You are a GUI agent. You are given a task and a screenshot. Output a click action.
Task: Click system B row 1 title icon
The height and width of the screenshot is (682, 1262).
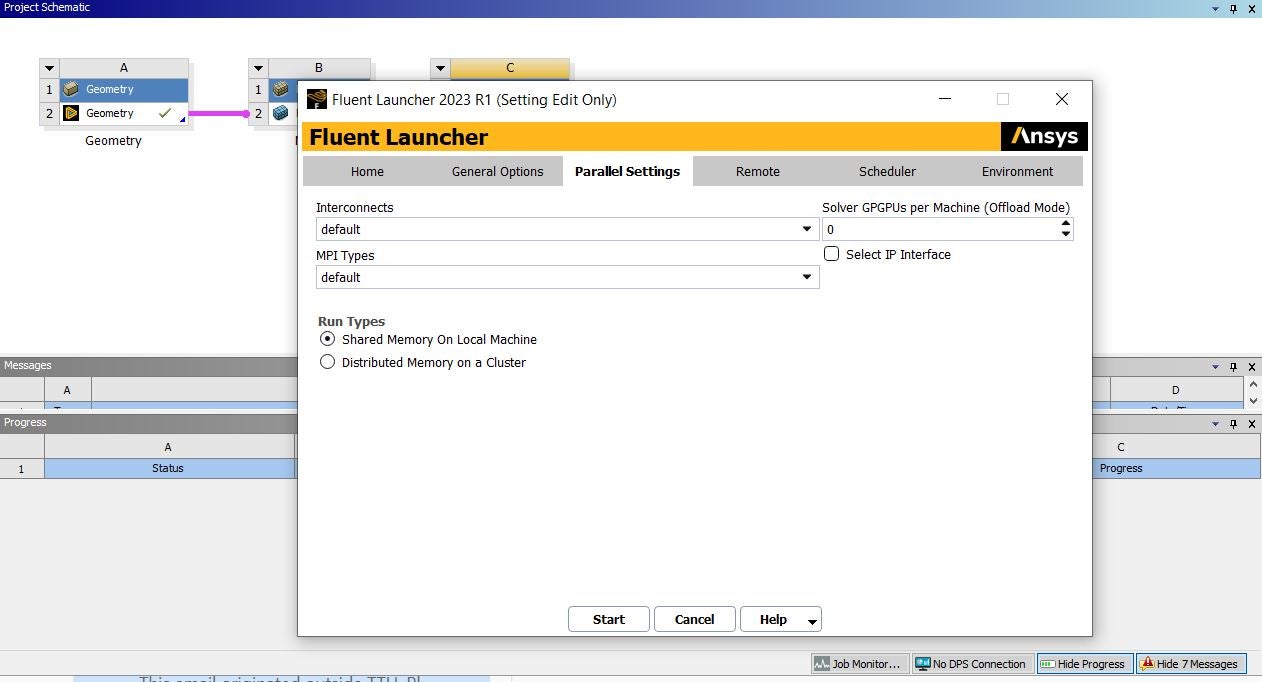pyautogui.click(x=280, y=90)
